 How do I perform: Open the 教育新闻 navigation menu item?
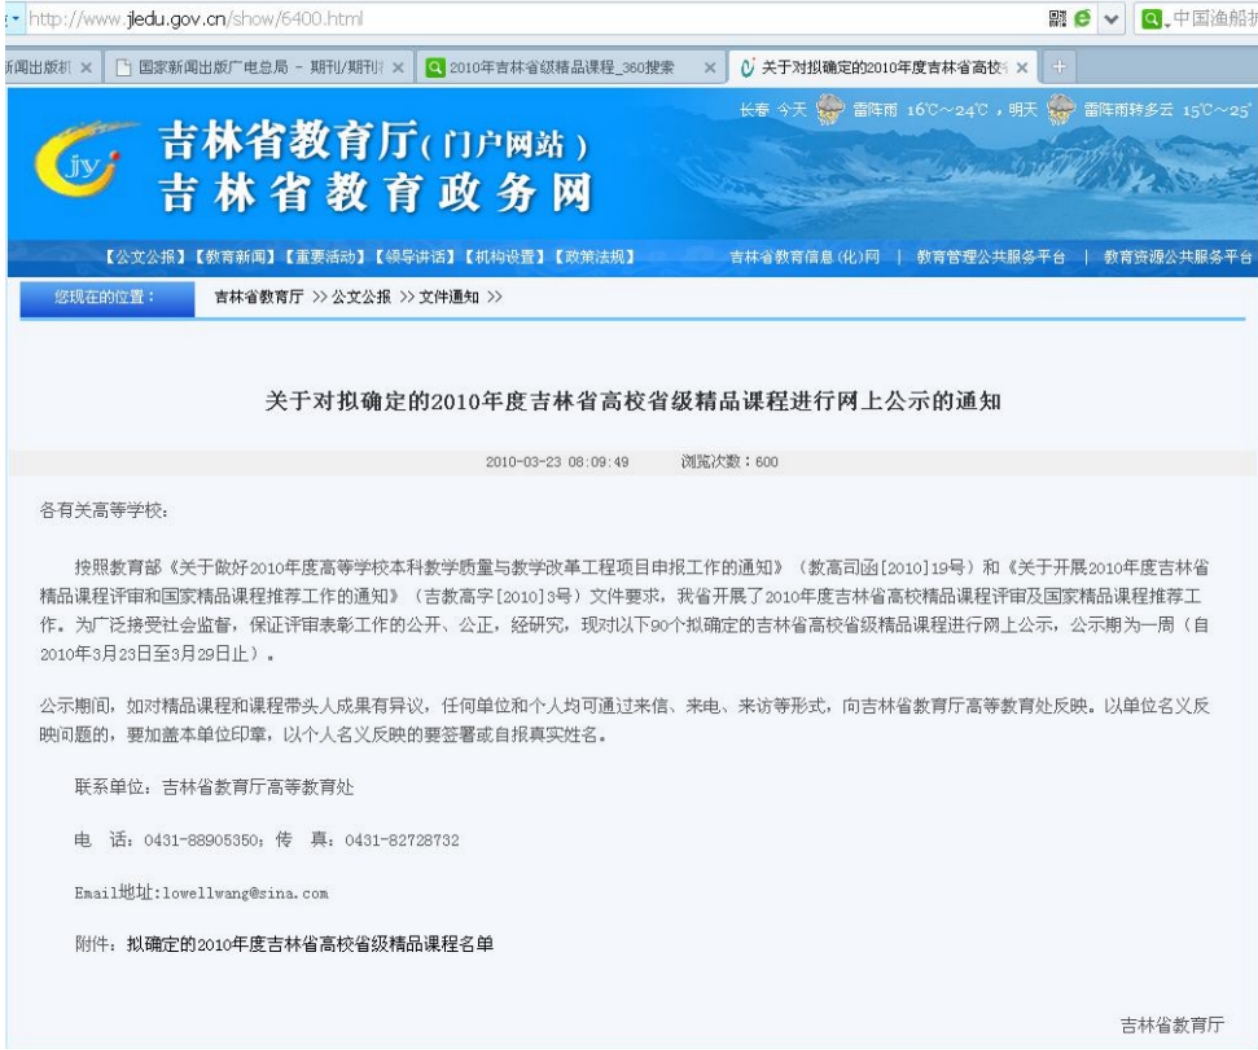tap(235, 257)
